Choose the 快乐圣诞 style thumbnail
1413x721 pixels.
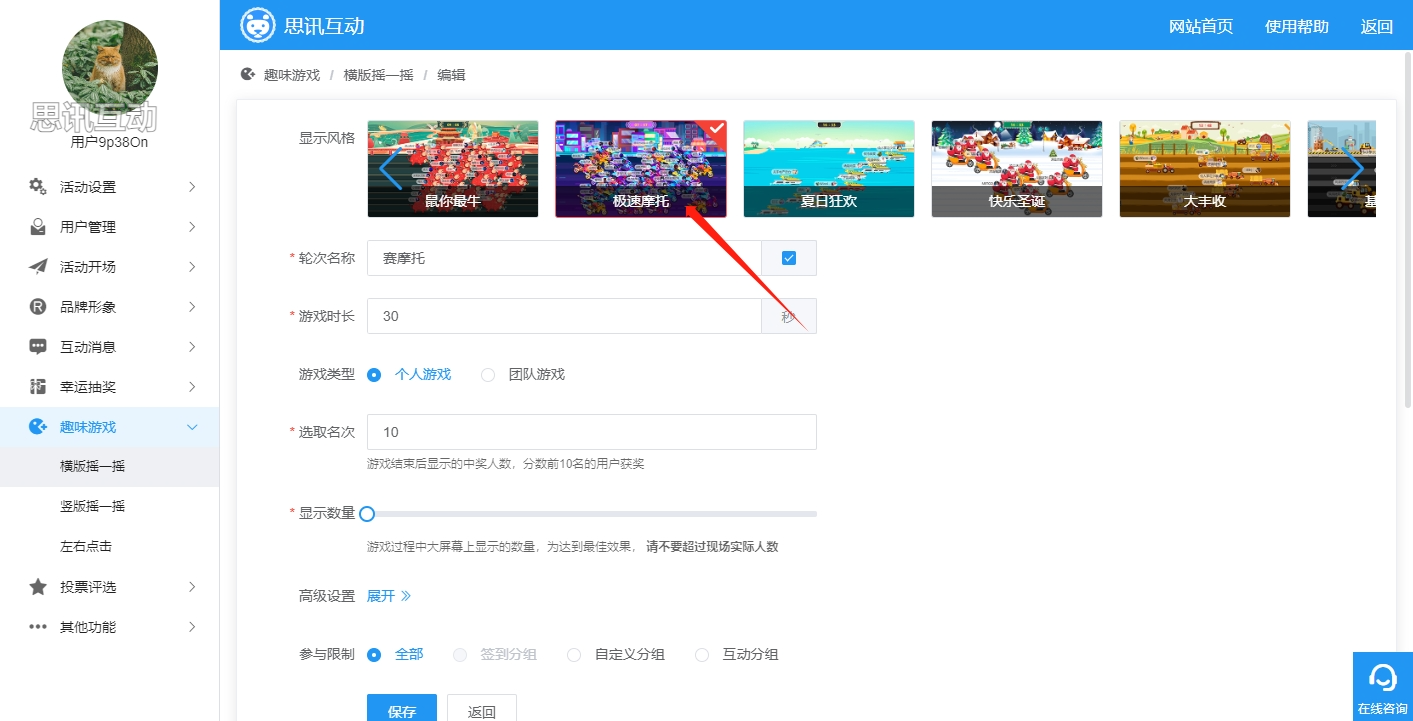tap(1017, 169)
